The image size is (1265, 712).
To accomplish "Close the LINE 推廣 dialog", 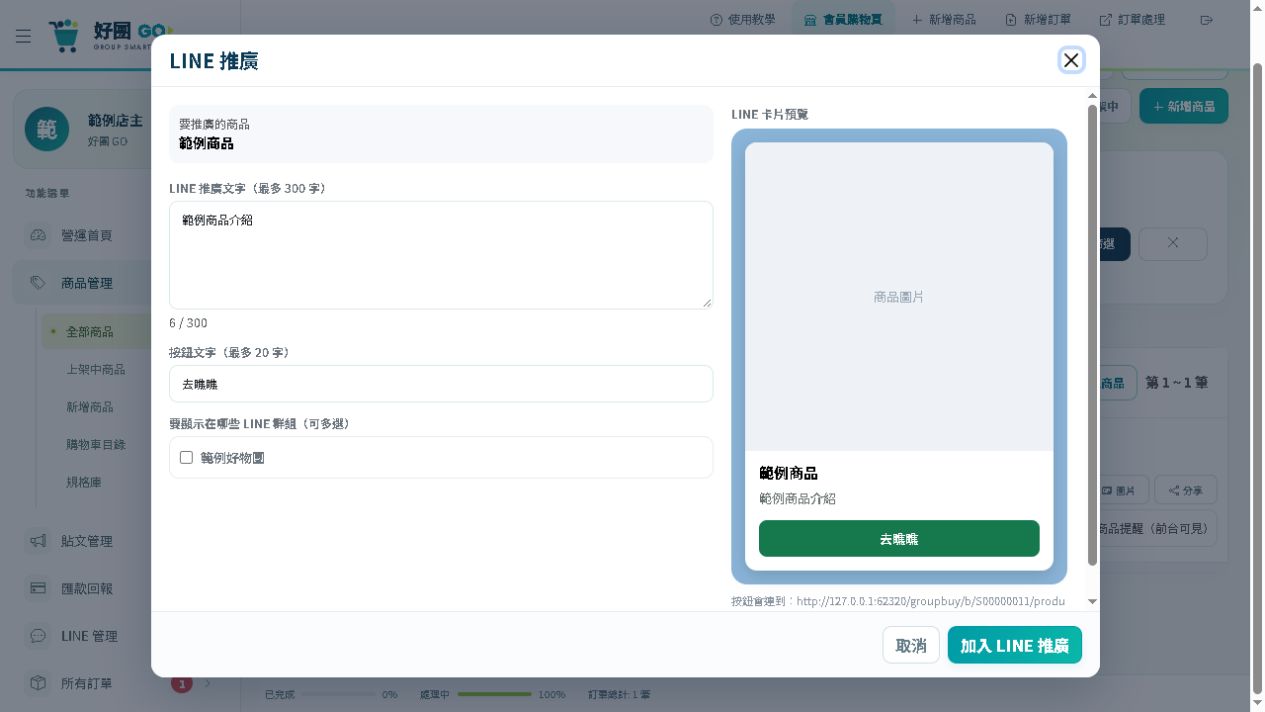I will tap(1071, 60).
